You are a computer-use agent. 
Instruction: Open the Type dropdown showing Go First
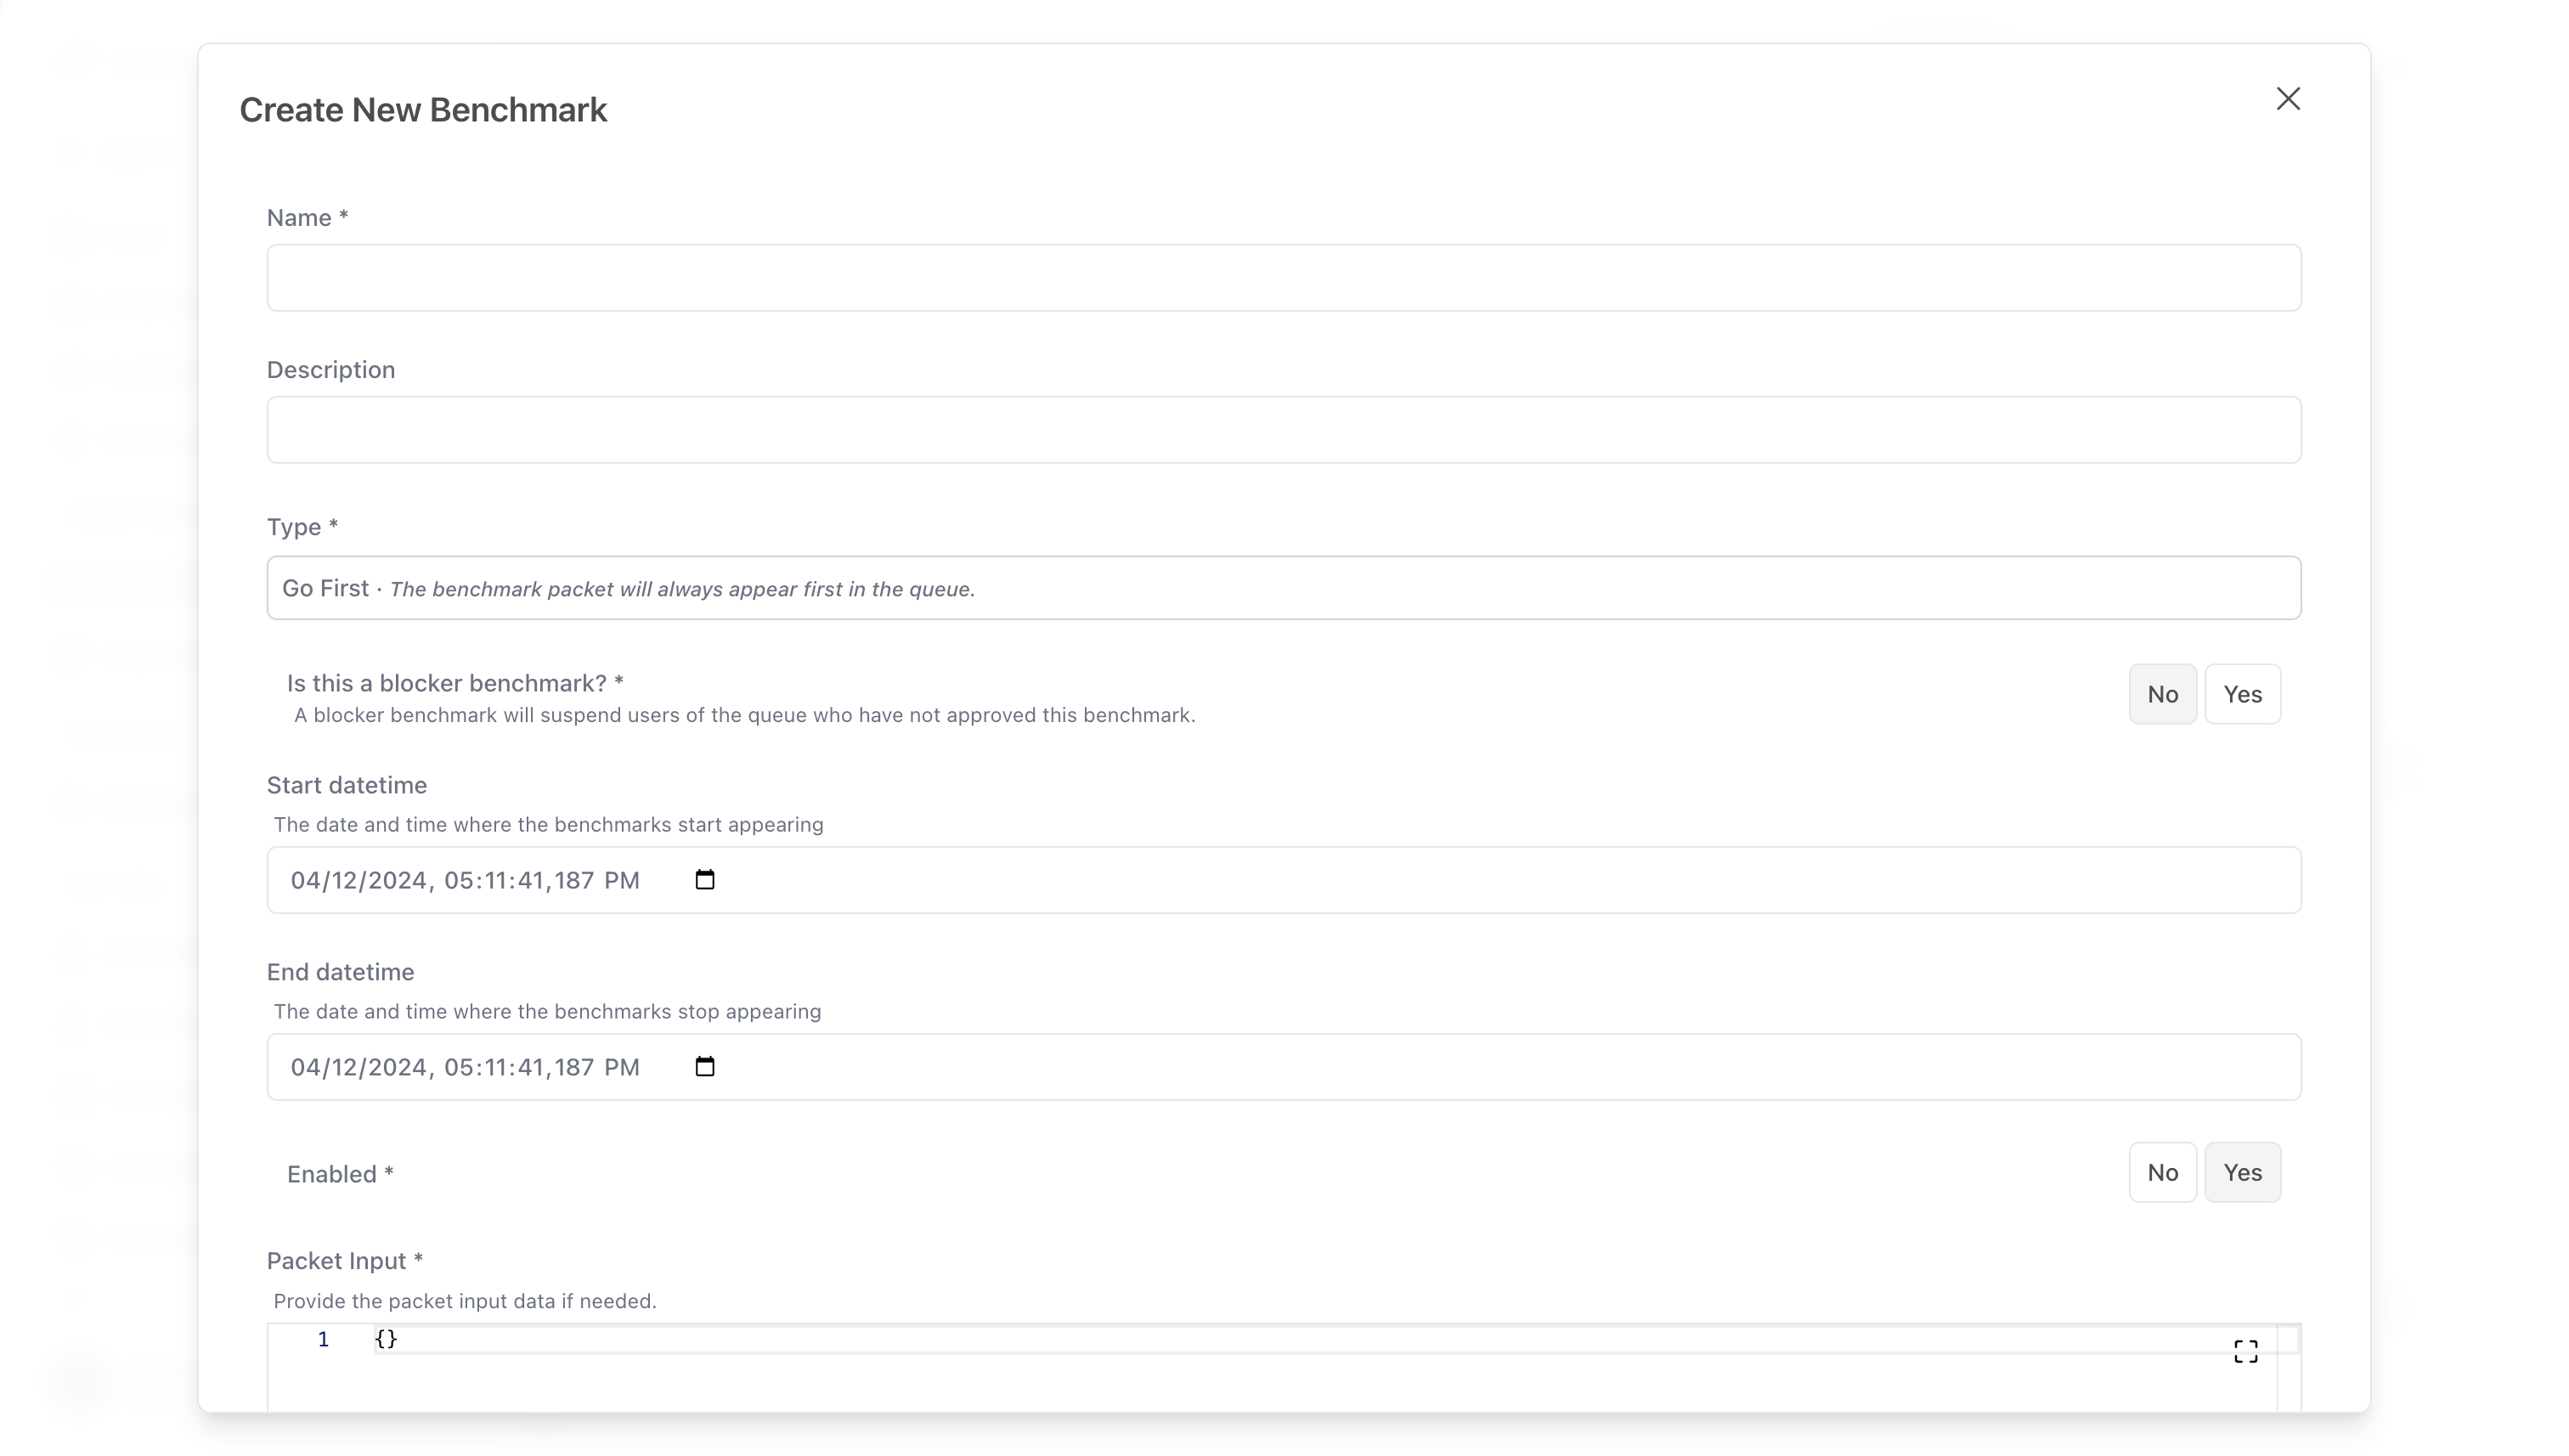coord(1283,588)
